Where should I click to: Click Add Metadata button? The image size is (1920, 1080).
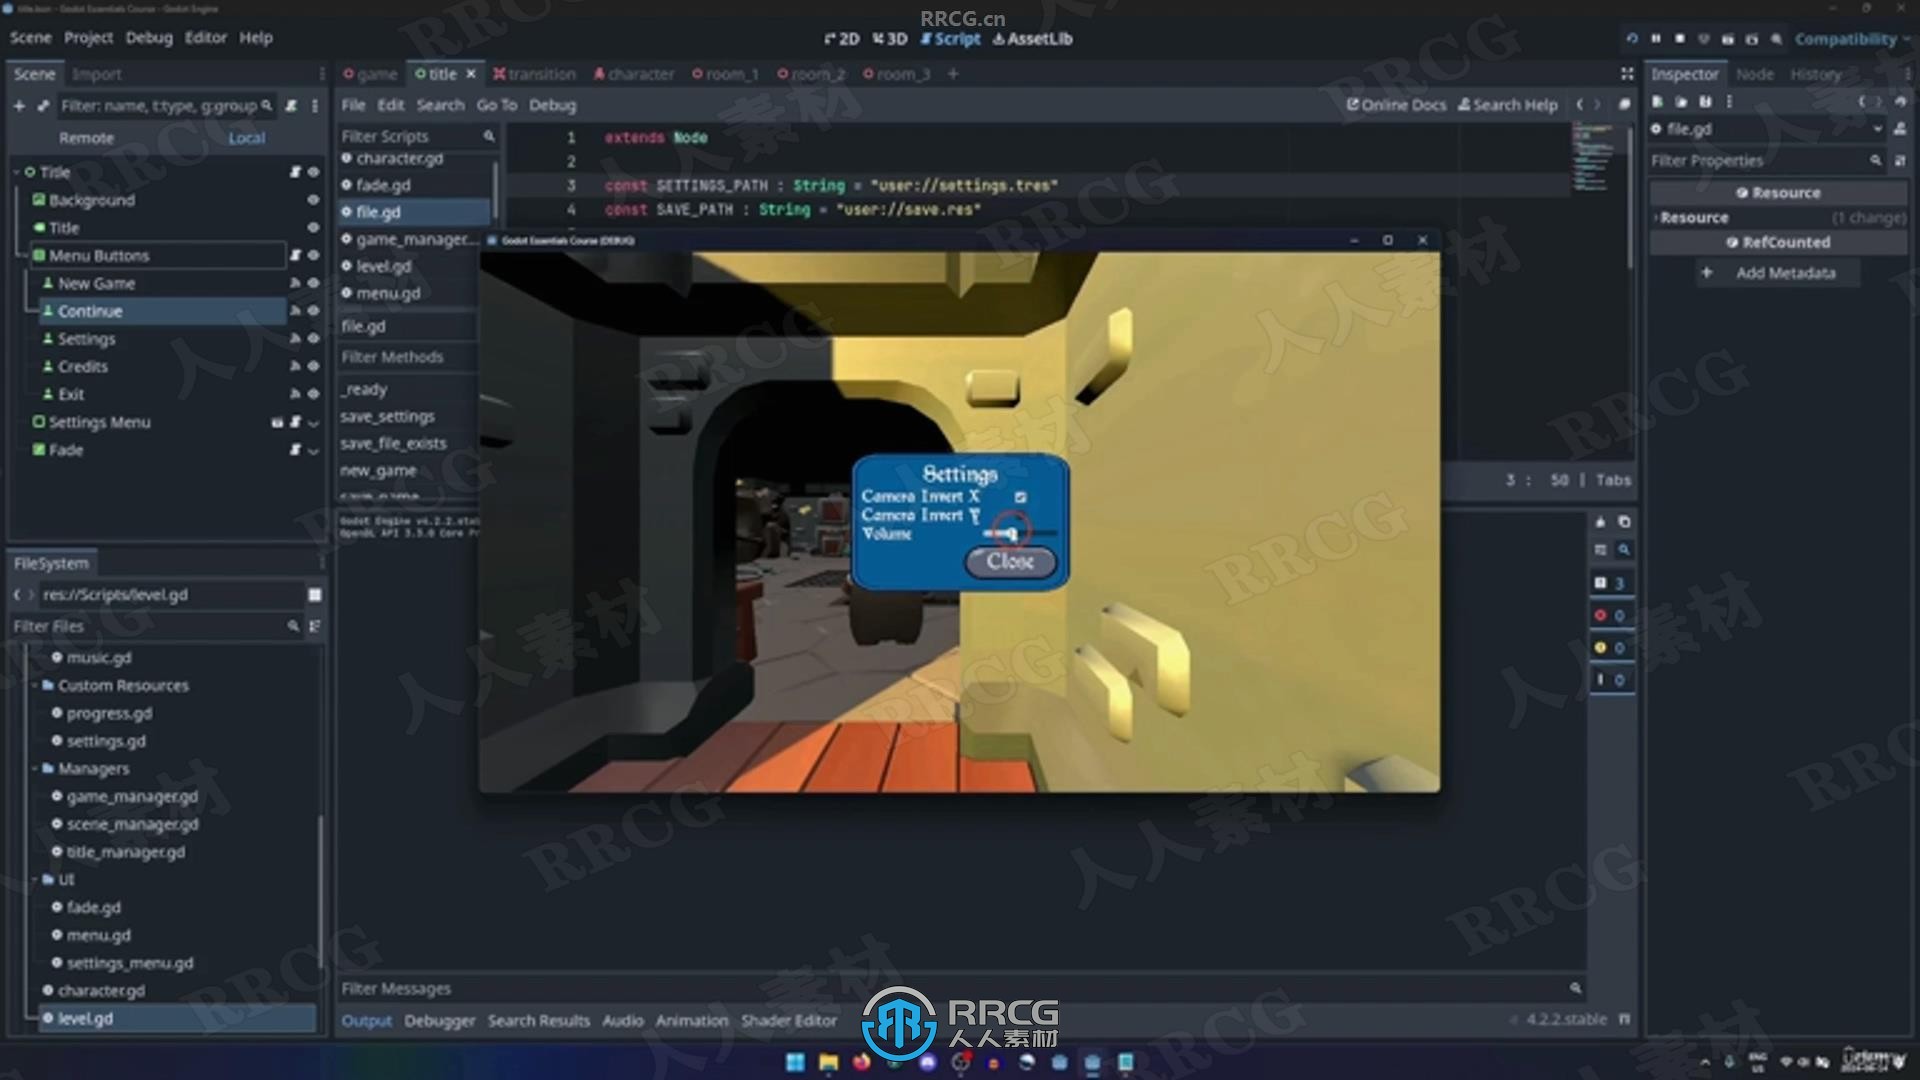1777,273
